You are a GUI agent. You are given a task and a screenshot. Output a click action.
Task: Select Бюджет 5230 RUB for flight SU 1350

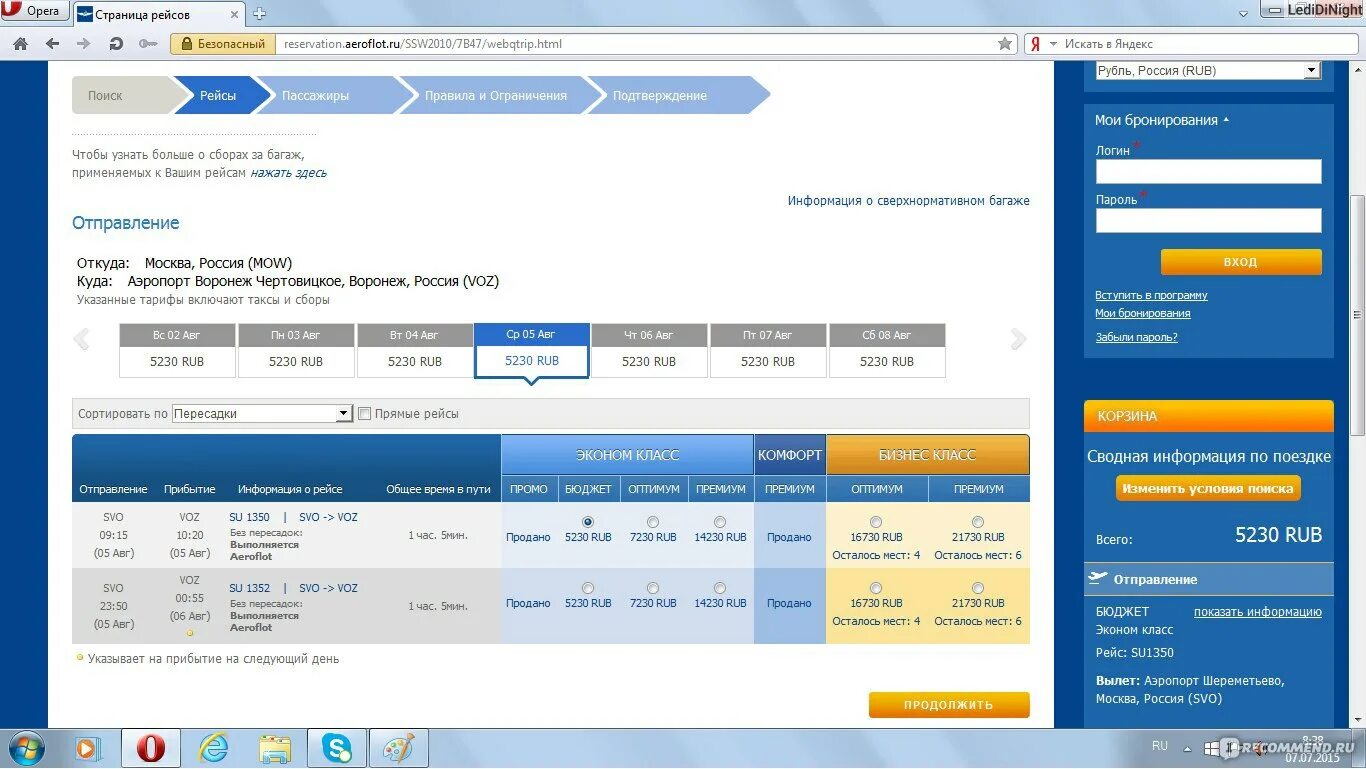click(588, 522)
